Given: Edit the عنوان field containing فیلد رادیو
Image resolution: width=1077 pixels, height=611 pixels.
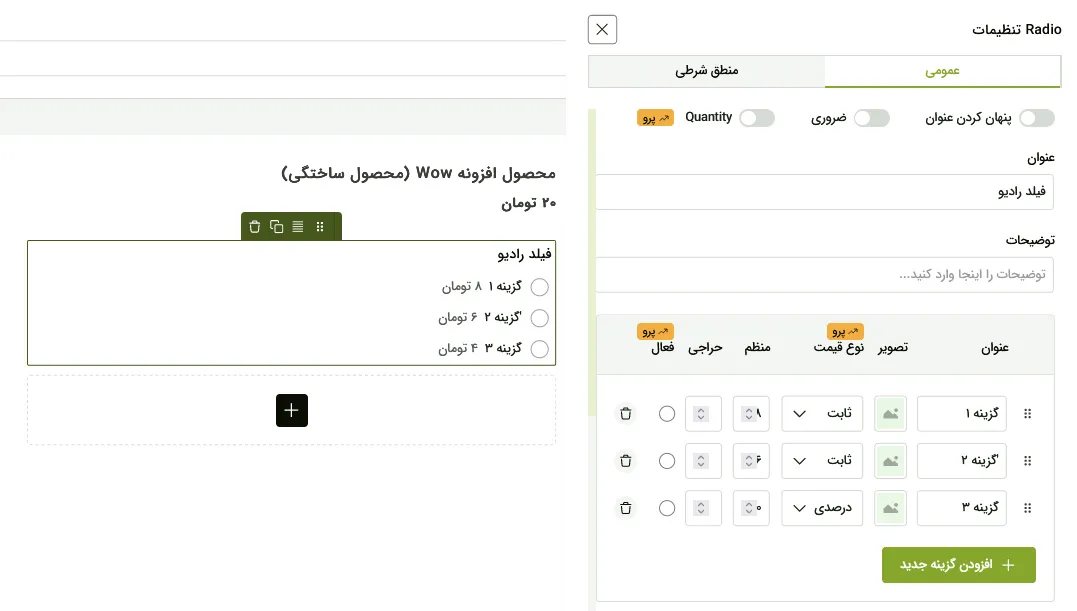Looking at the screenshot, I should tap(824, 192).
